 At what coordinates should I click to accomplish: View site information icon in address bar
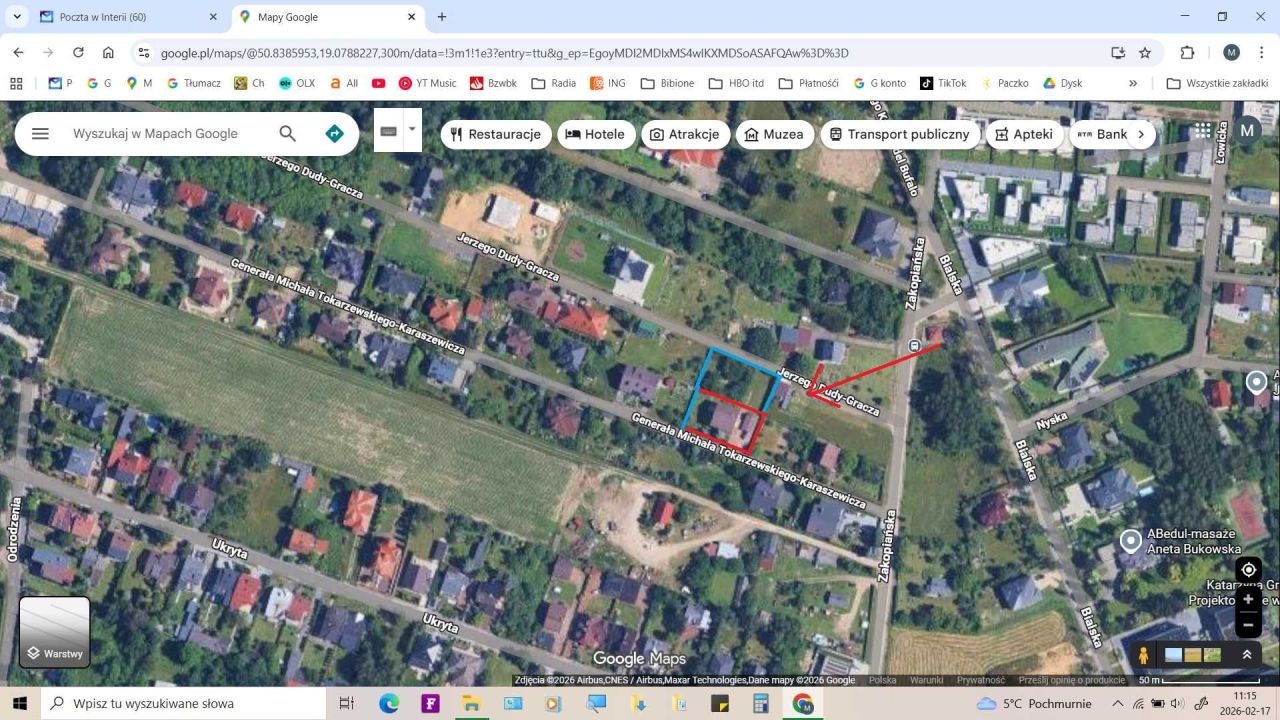[143, 52]
